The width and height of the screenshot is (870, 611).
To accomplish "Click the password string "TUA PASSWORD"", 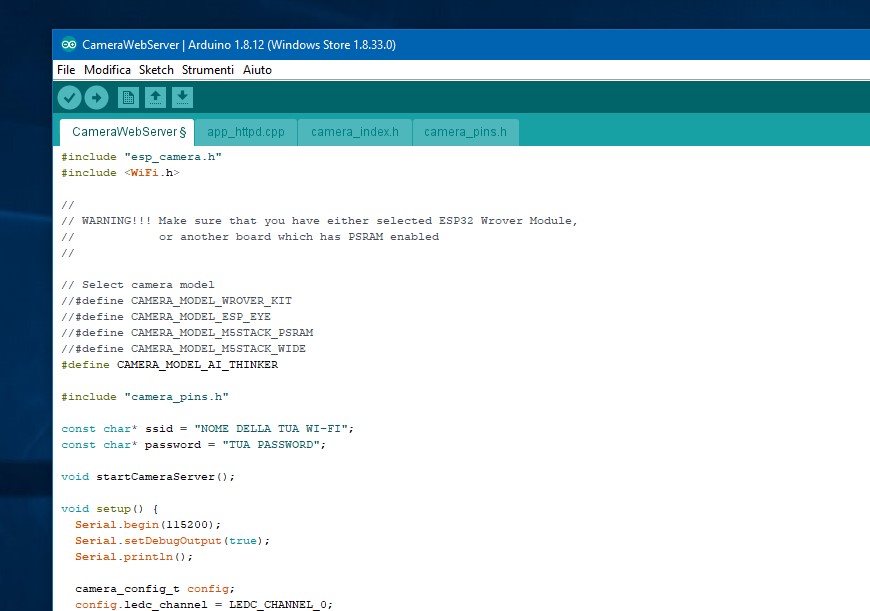I will click(271, 445).
